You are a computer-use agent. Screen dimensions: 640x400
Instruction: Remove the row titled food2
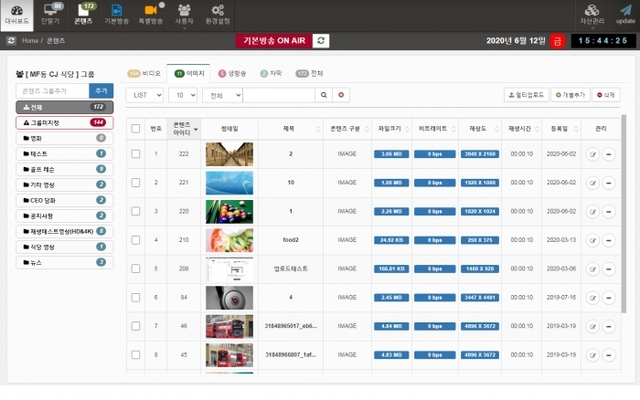point(609,240)
